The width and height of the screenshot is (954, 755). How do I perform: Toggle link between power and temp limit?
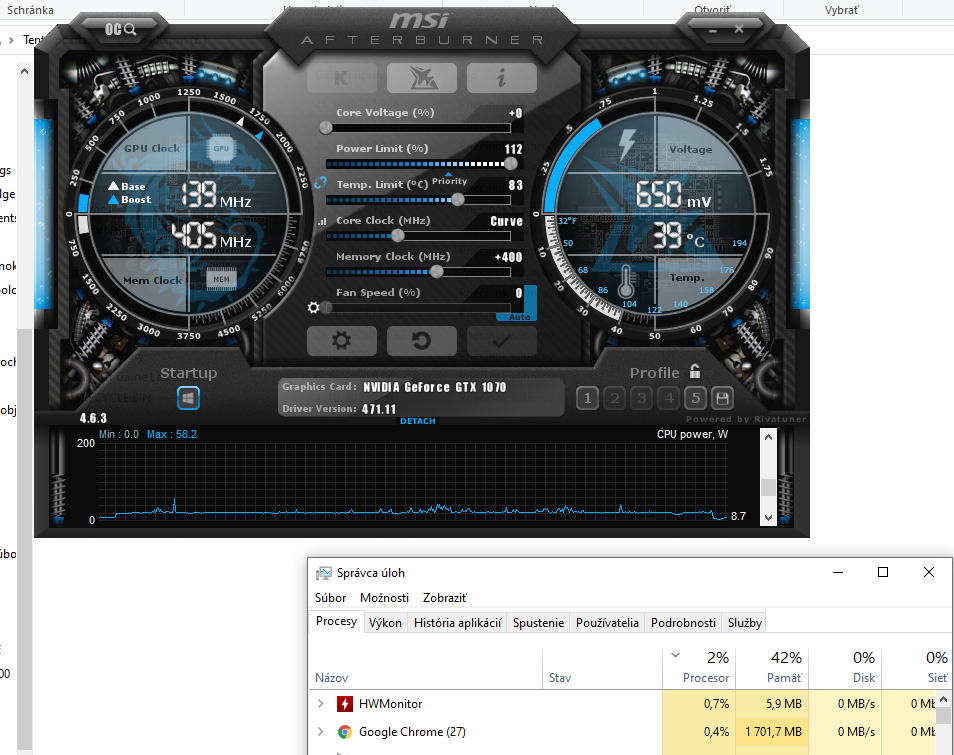click(321, 183)
